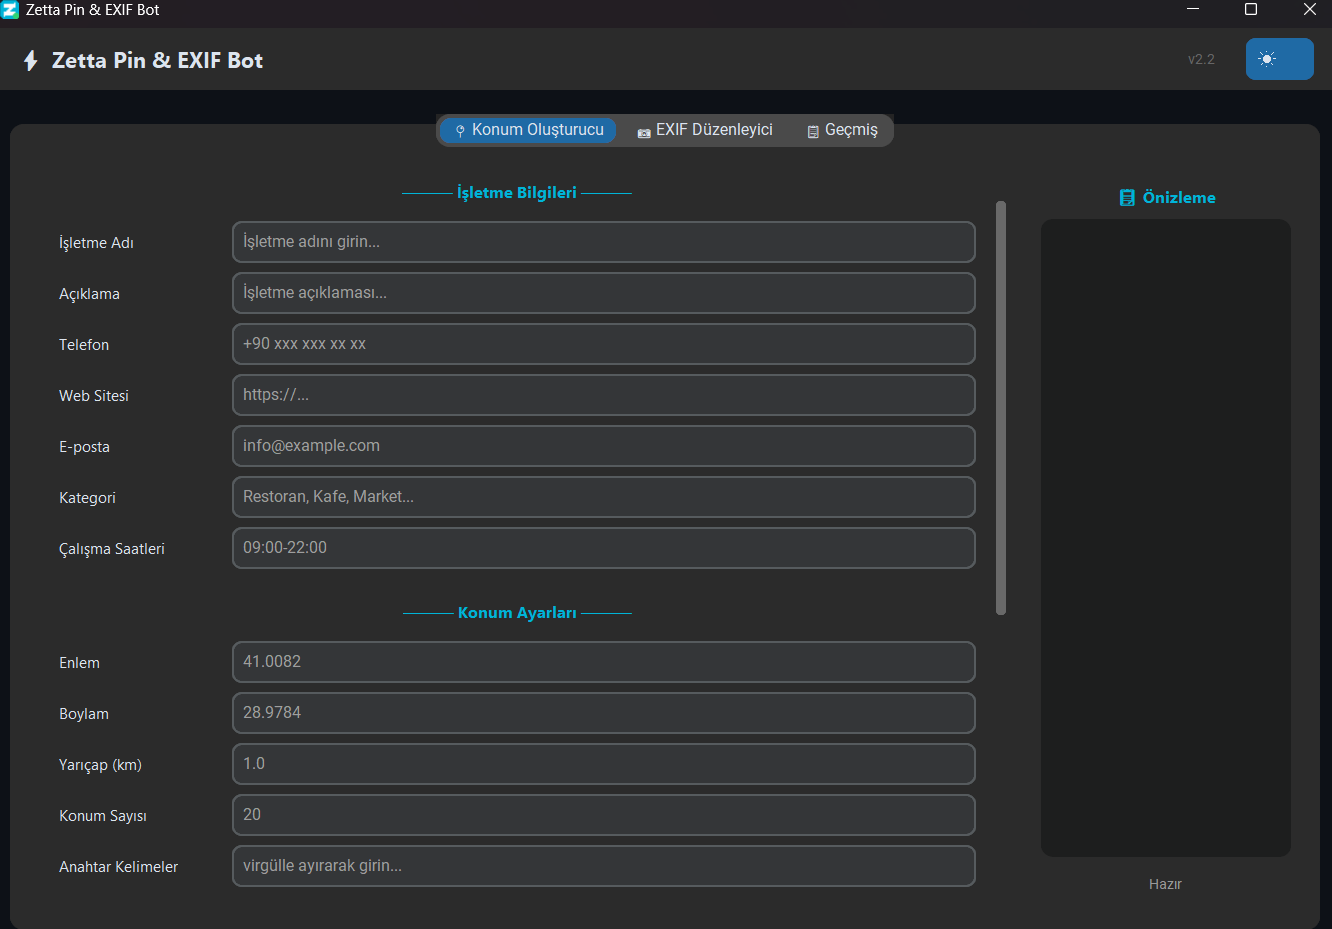
Task: Click the Çalışma Saatleri label
Action: [112, 549]
